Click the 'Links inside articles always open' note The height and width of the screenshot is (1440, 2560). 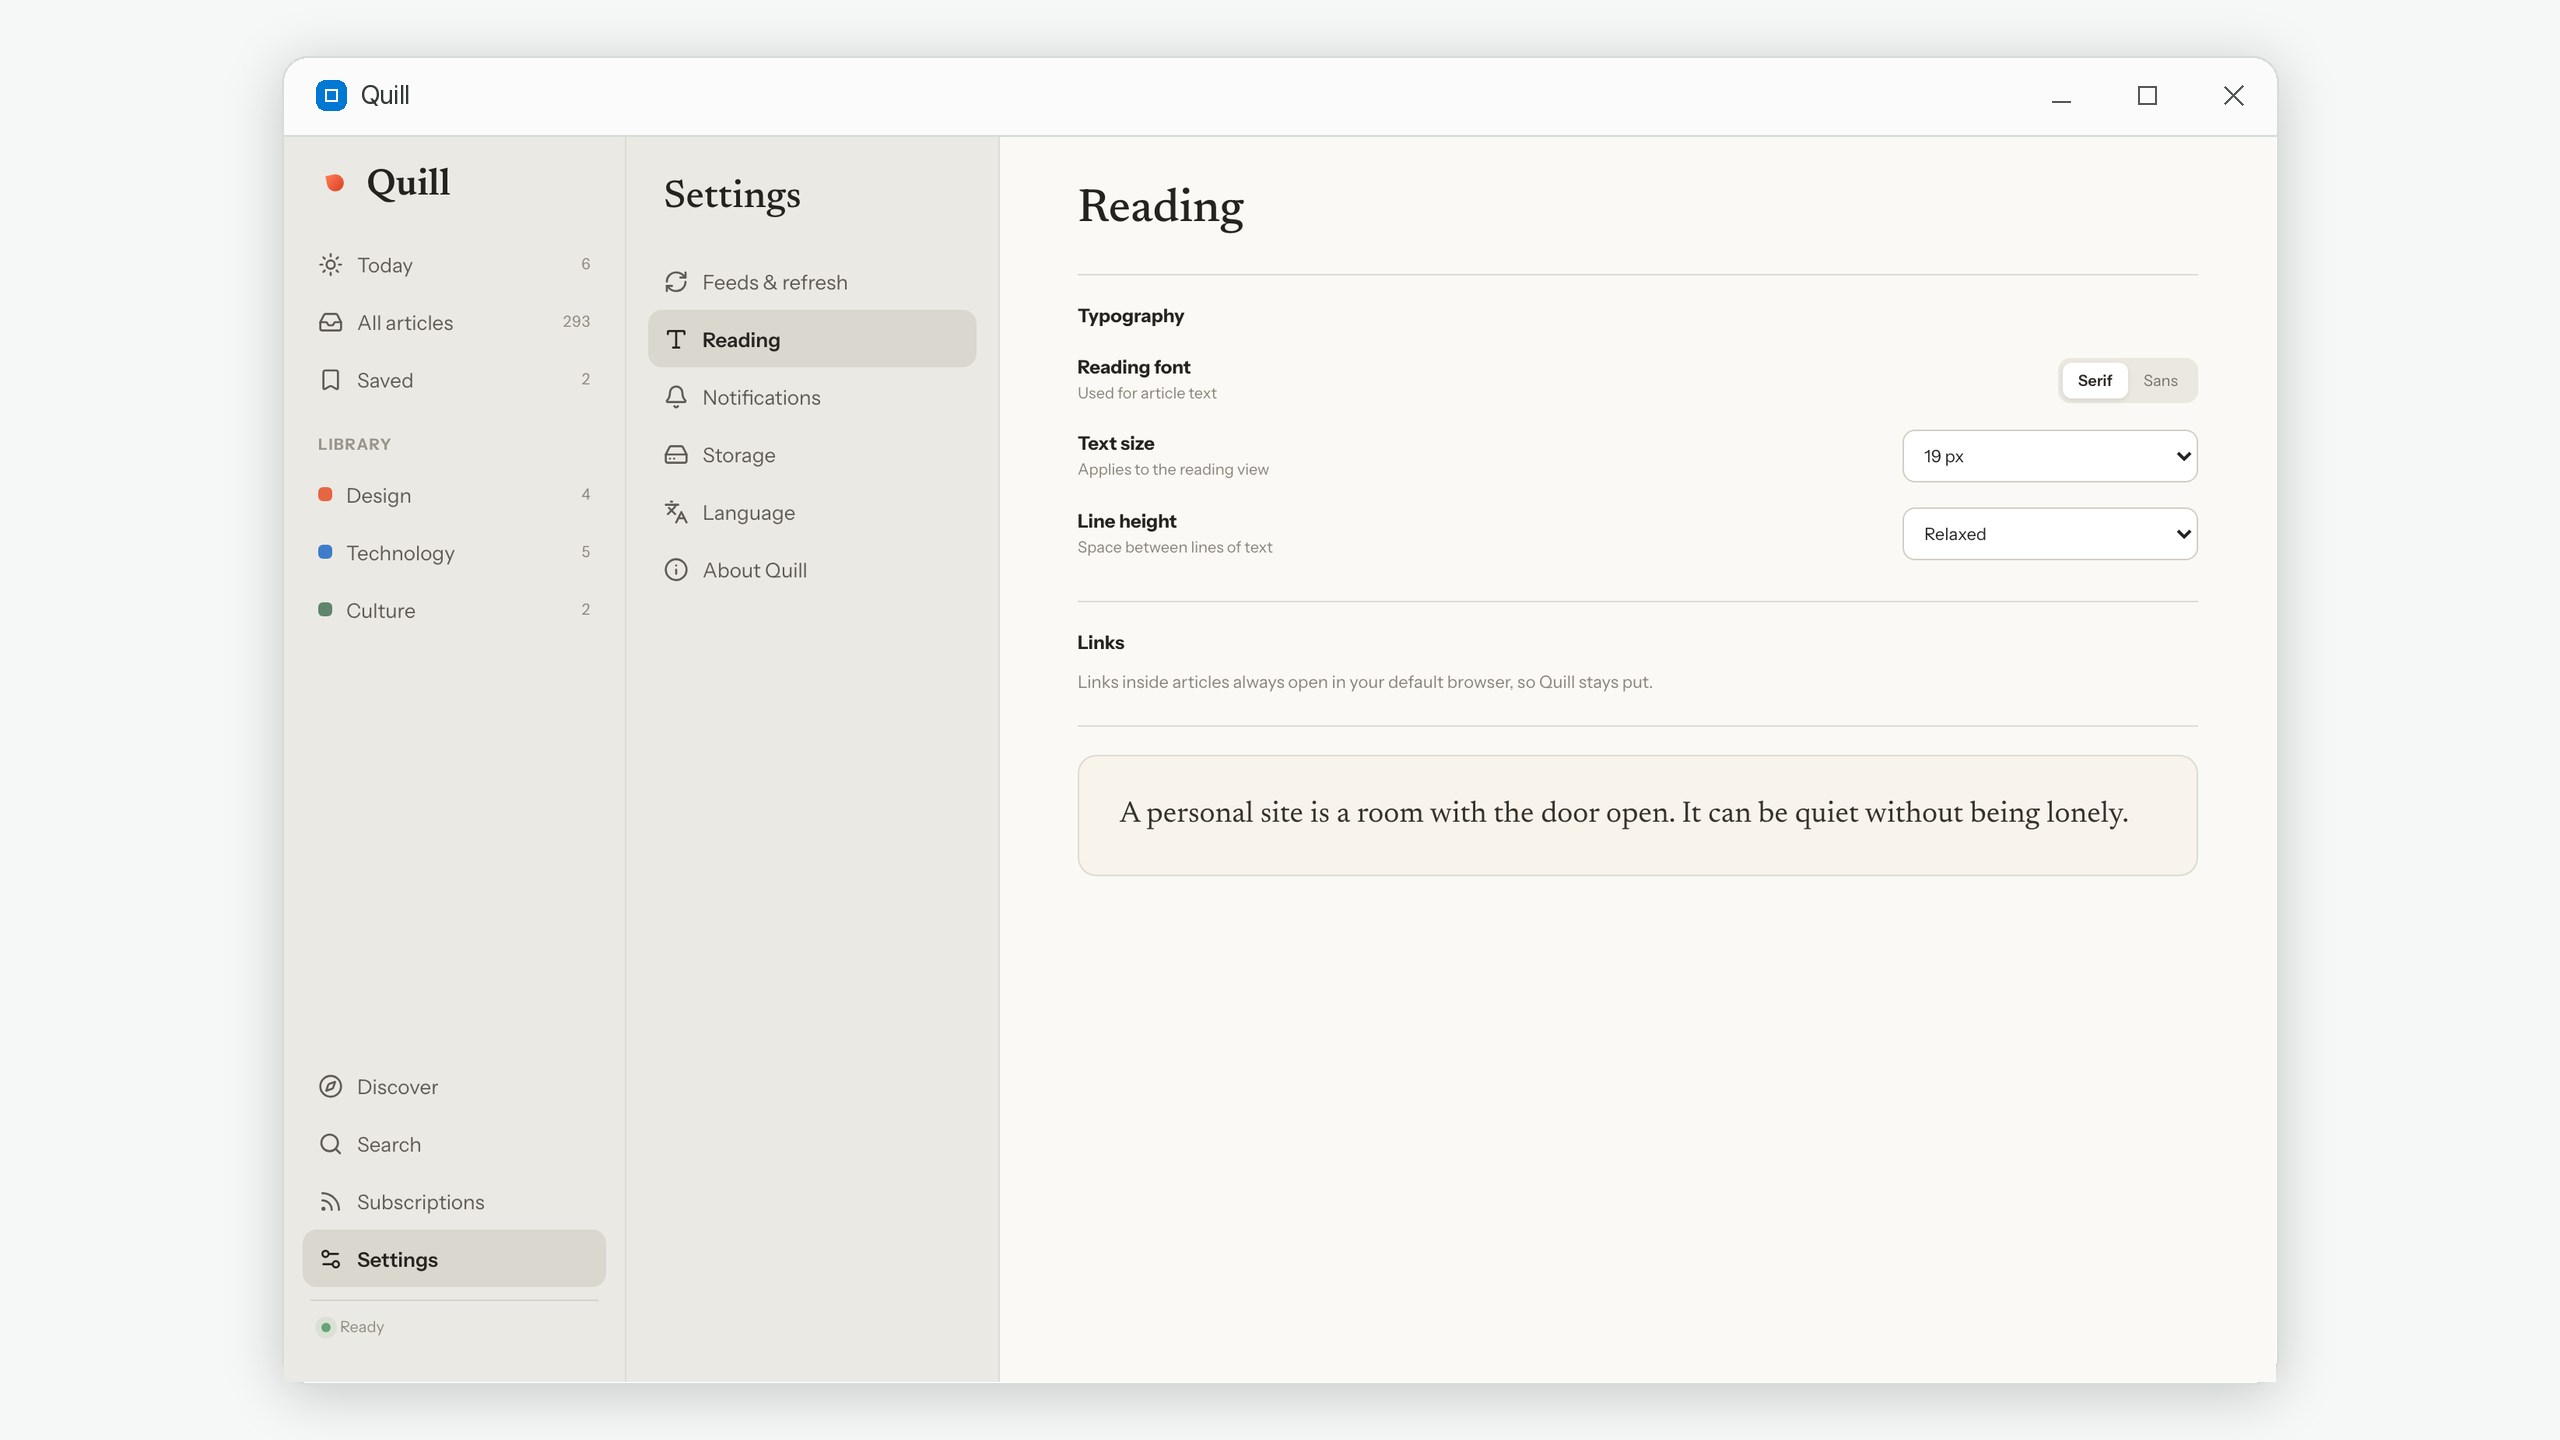[1364, 682]
